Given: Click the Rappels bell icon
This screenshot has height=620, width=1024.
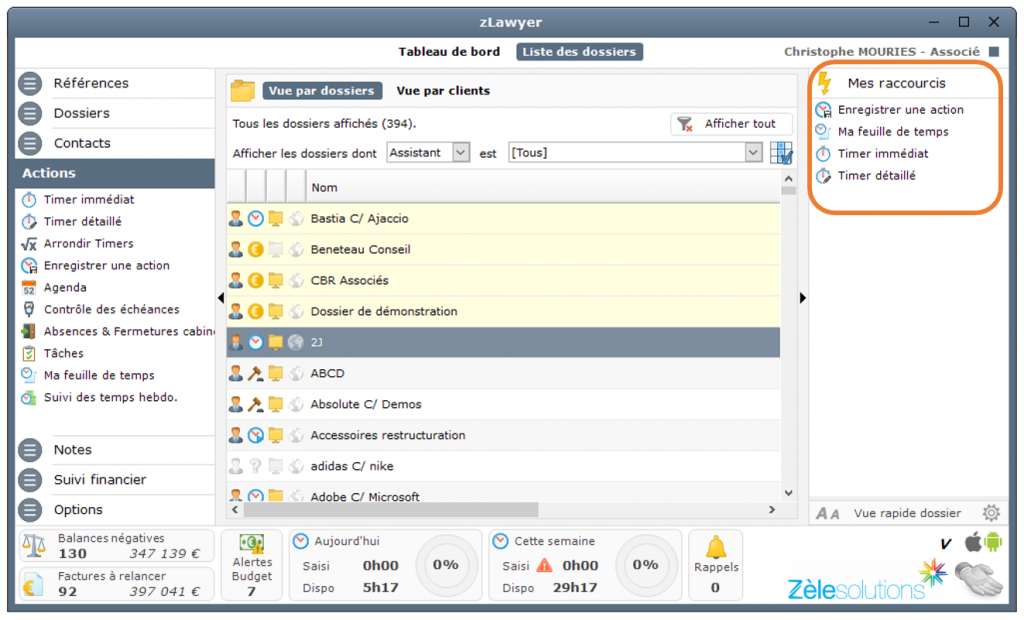Looking at the screenshot, I should click(715, 547).
